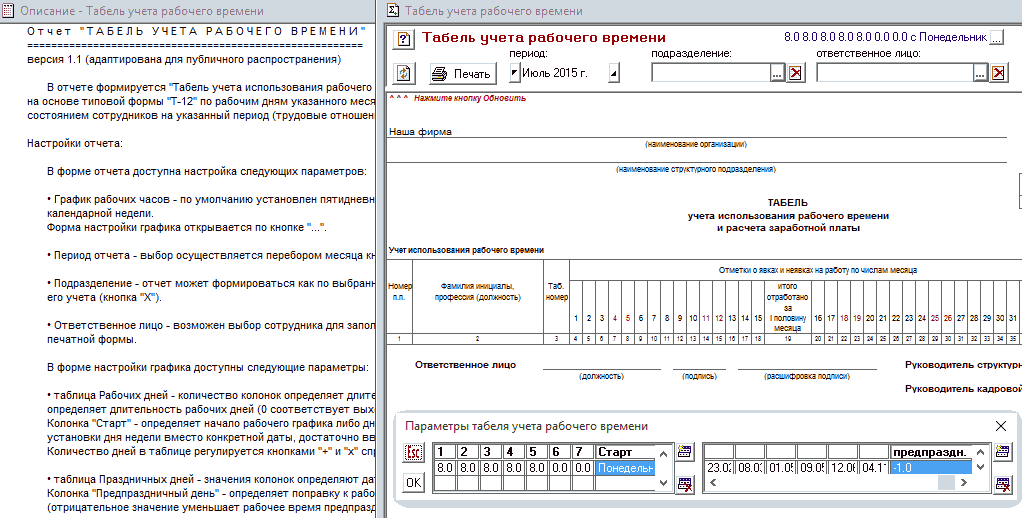This screenshot has height=518, width=1022.
Task: Add a row to holidays table icon
Action: click(1002, 451)
